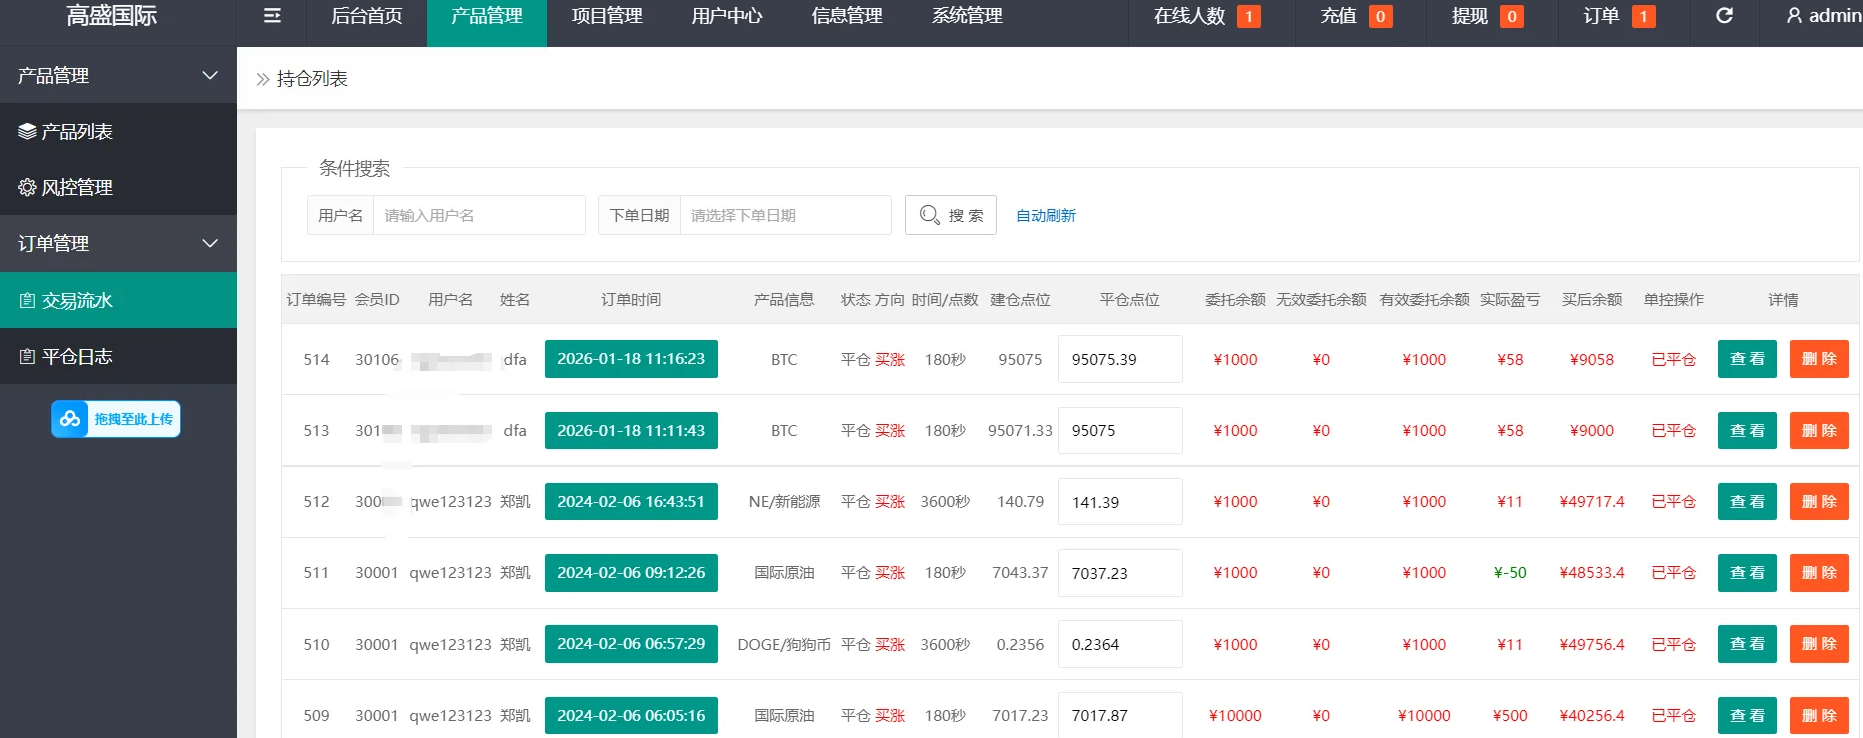Image resolution: width=1863 pixels, height=738 pixels.
Task: Go to 用户中心 top tab
Action: pos(727,16)
